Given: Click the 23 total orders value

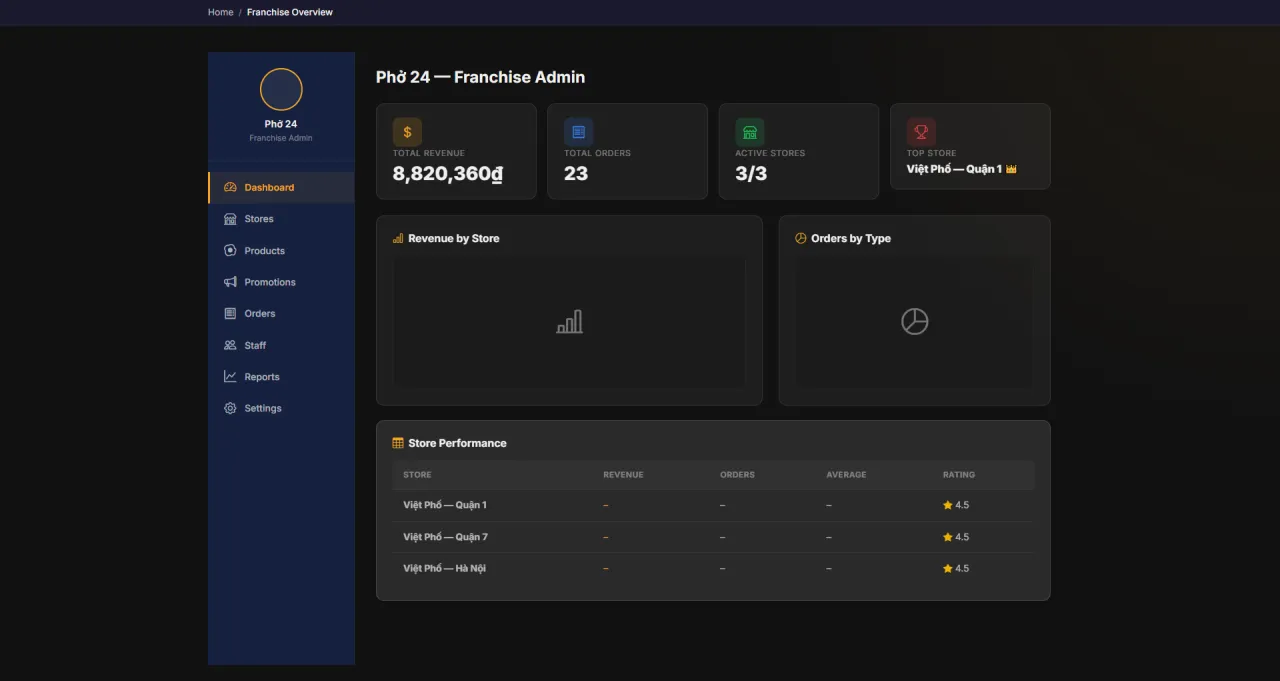Looking at the screenshot, I should click(576, 174).
